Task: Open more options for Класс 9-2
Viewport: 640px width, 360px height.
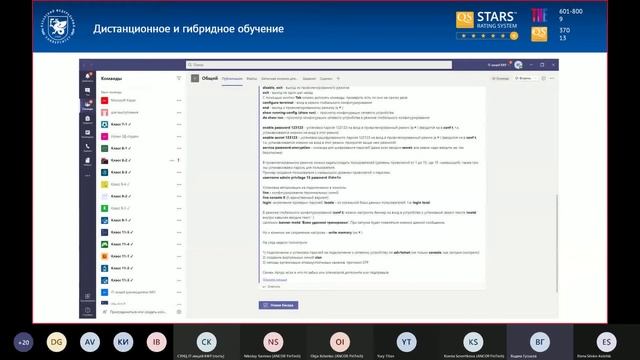Action: pos(179,196)
